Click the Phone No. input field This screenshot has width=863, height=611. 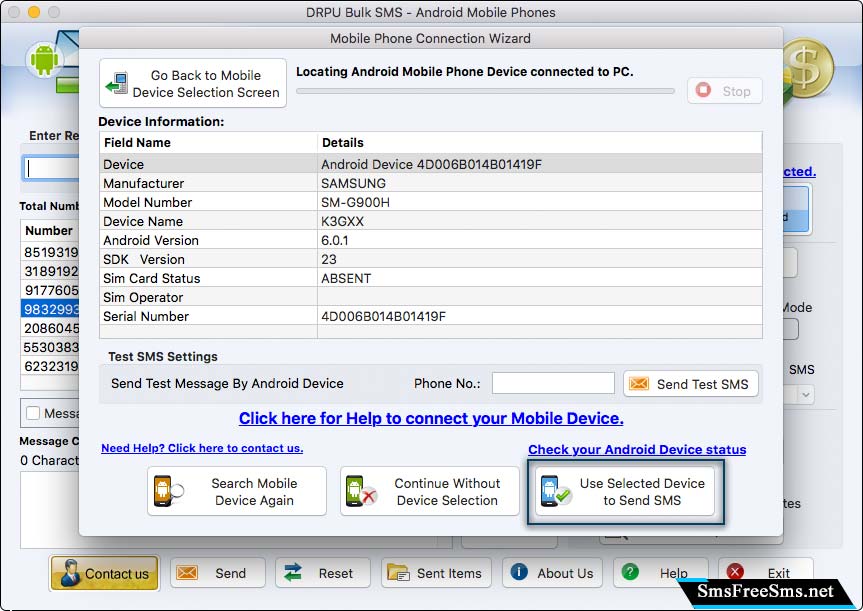553,383
